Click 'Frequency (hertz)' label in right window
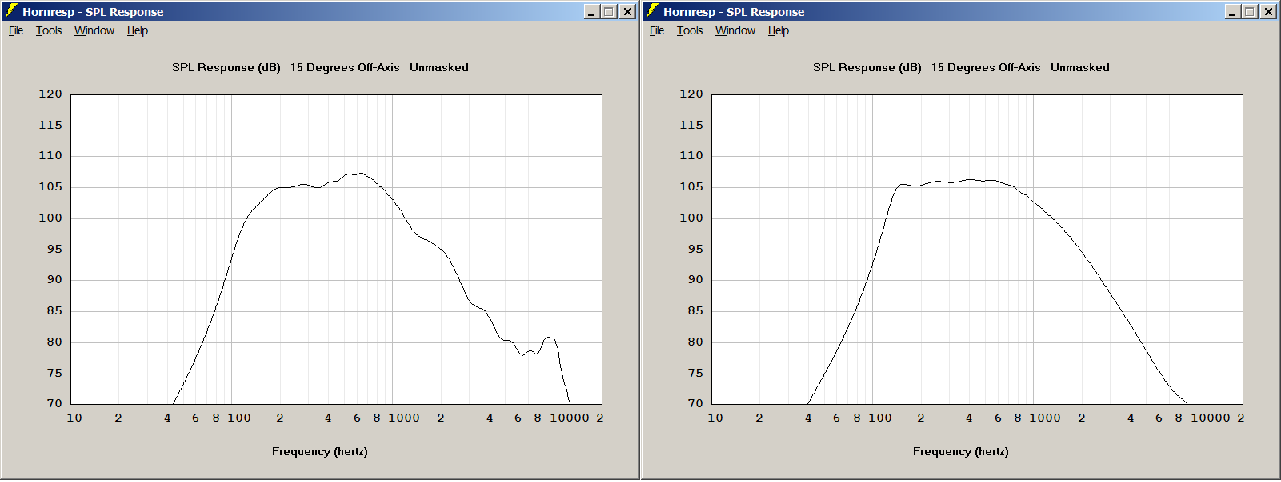 tap(961, 452)
